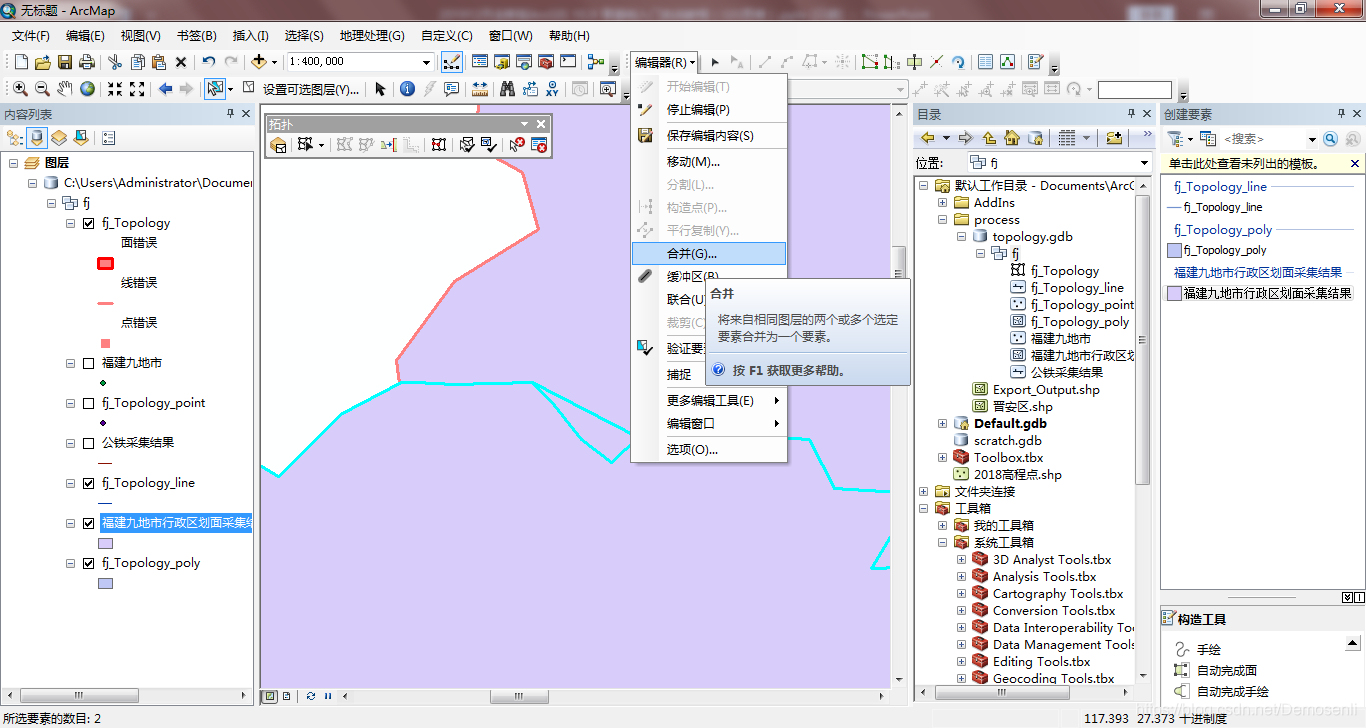Open the 书签(B) menu
Viewport: 1366px width, 728px height.
(x=197, y=36)
